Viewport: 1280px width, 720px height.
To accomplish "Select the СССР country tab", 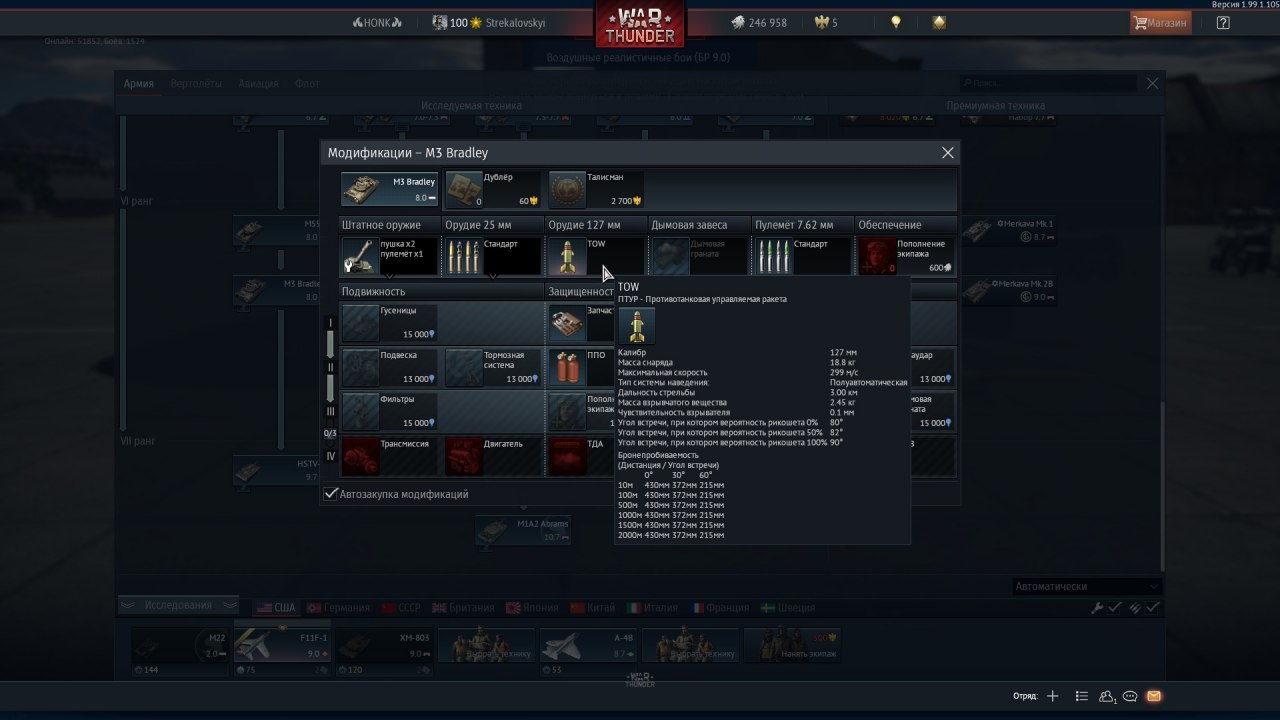I will click(401, 607).
